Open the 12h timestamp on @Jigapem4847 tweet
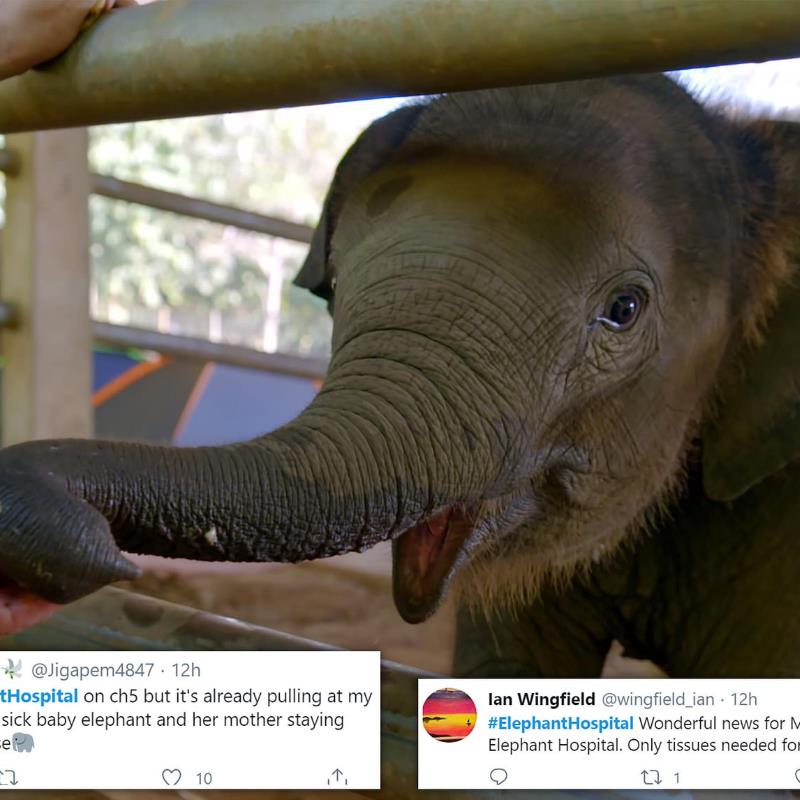Viewport: 800px width, 800px height. [x=186, y=670]
